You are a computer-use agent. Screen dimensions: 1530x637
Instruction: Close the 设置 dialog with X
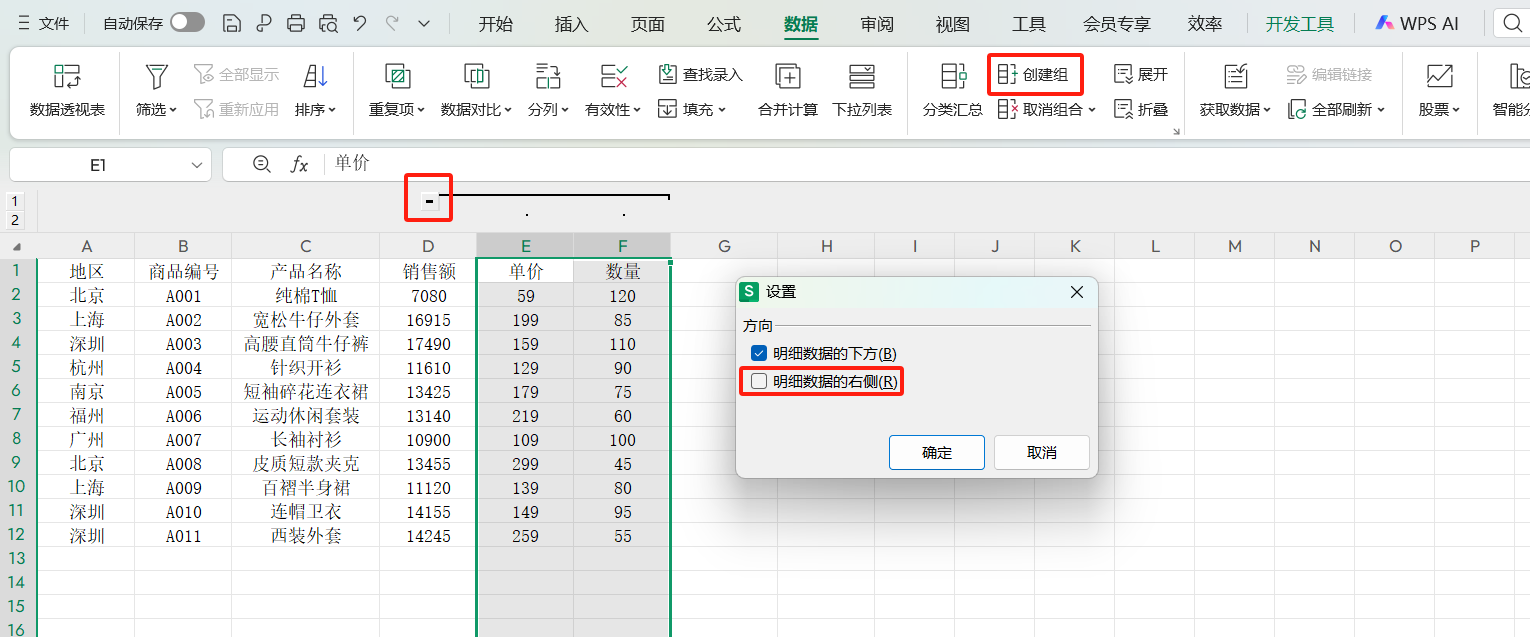(x=1076, y=292)
